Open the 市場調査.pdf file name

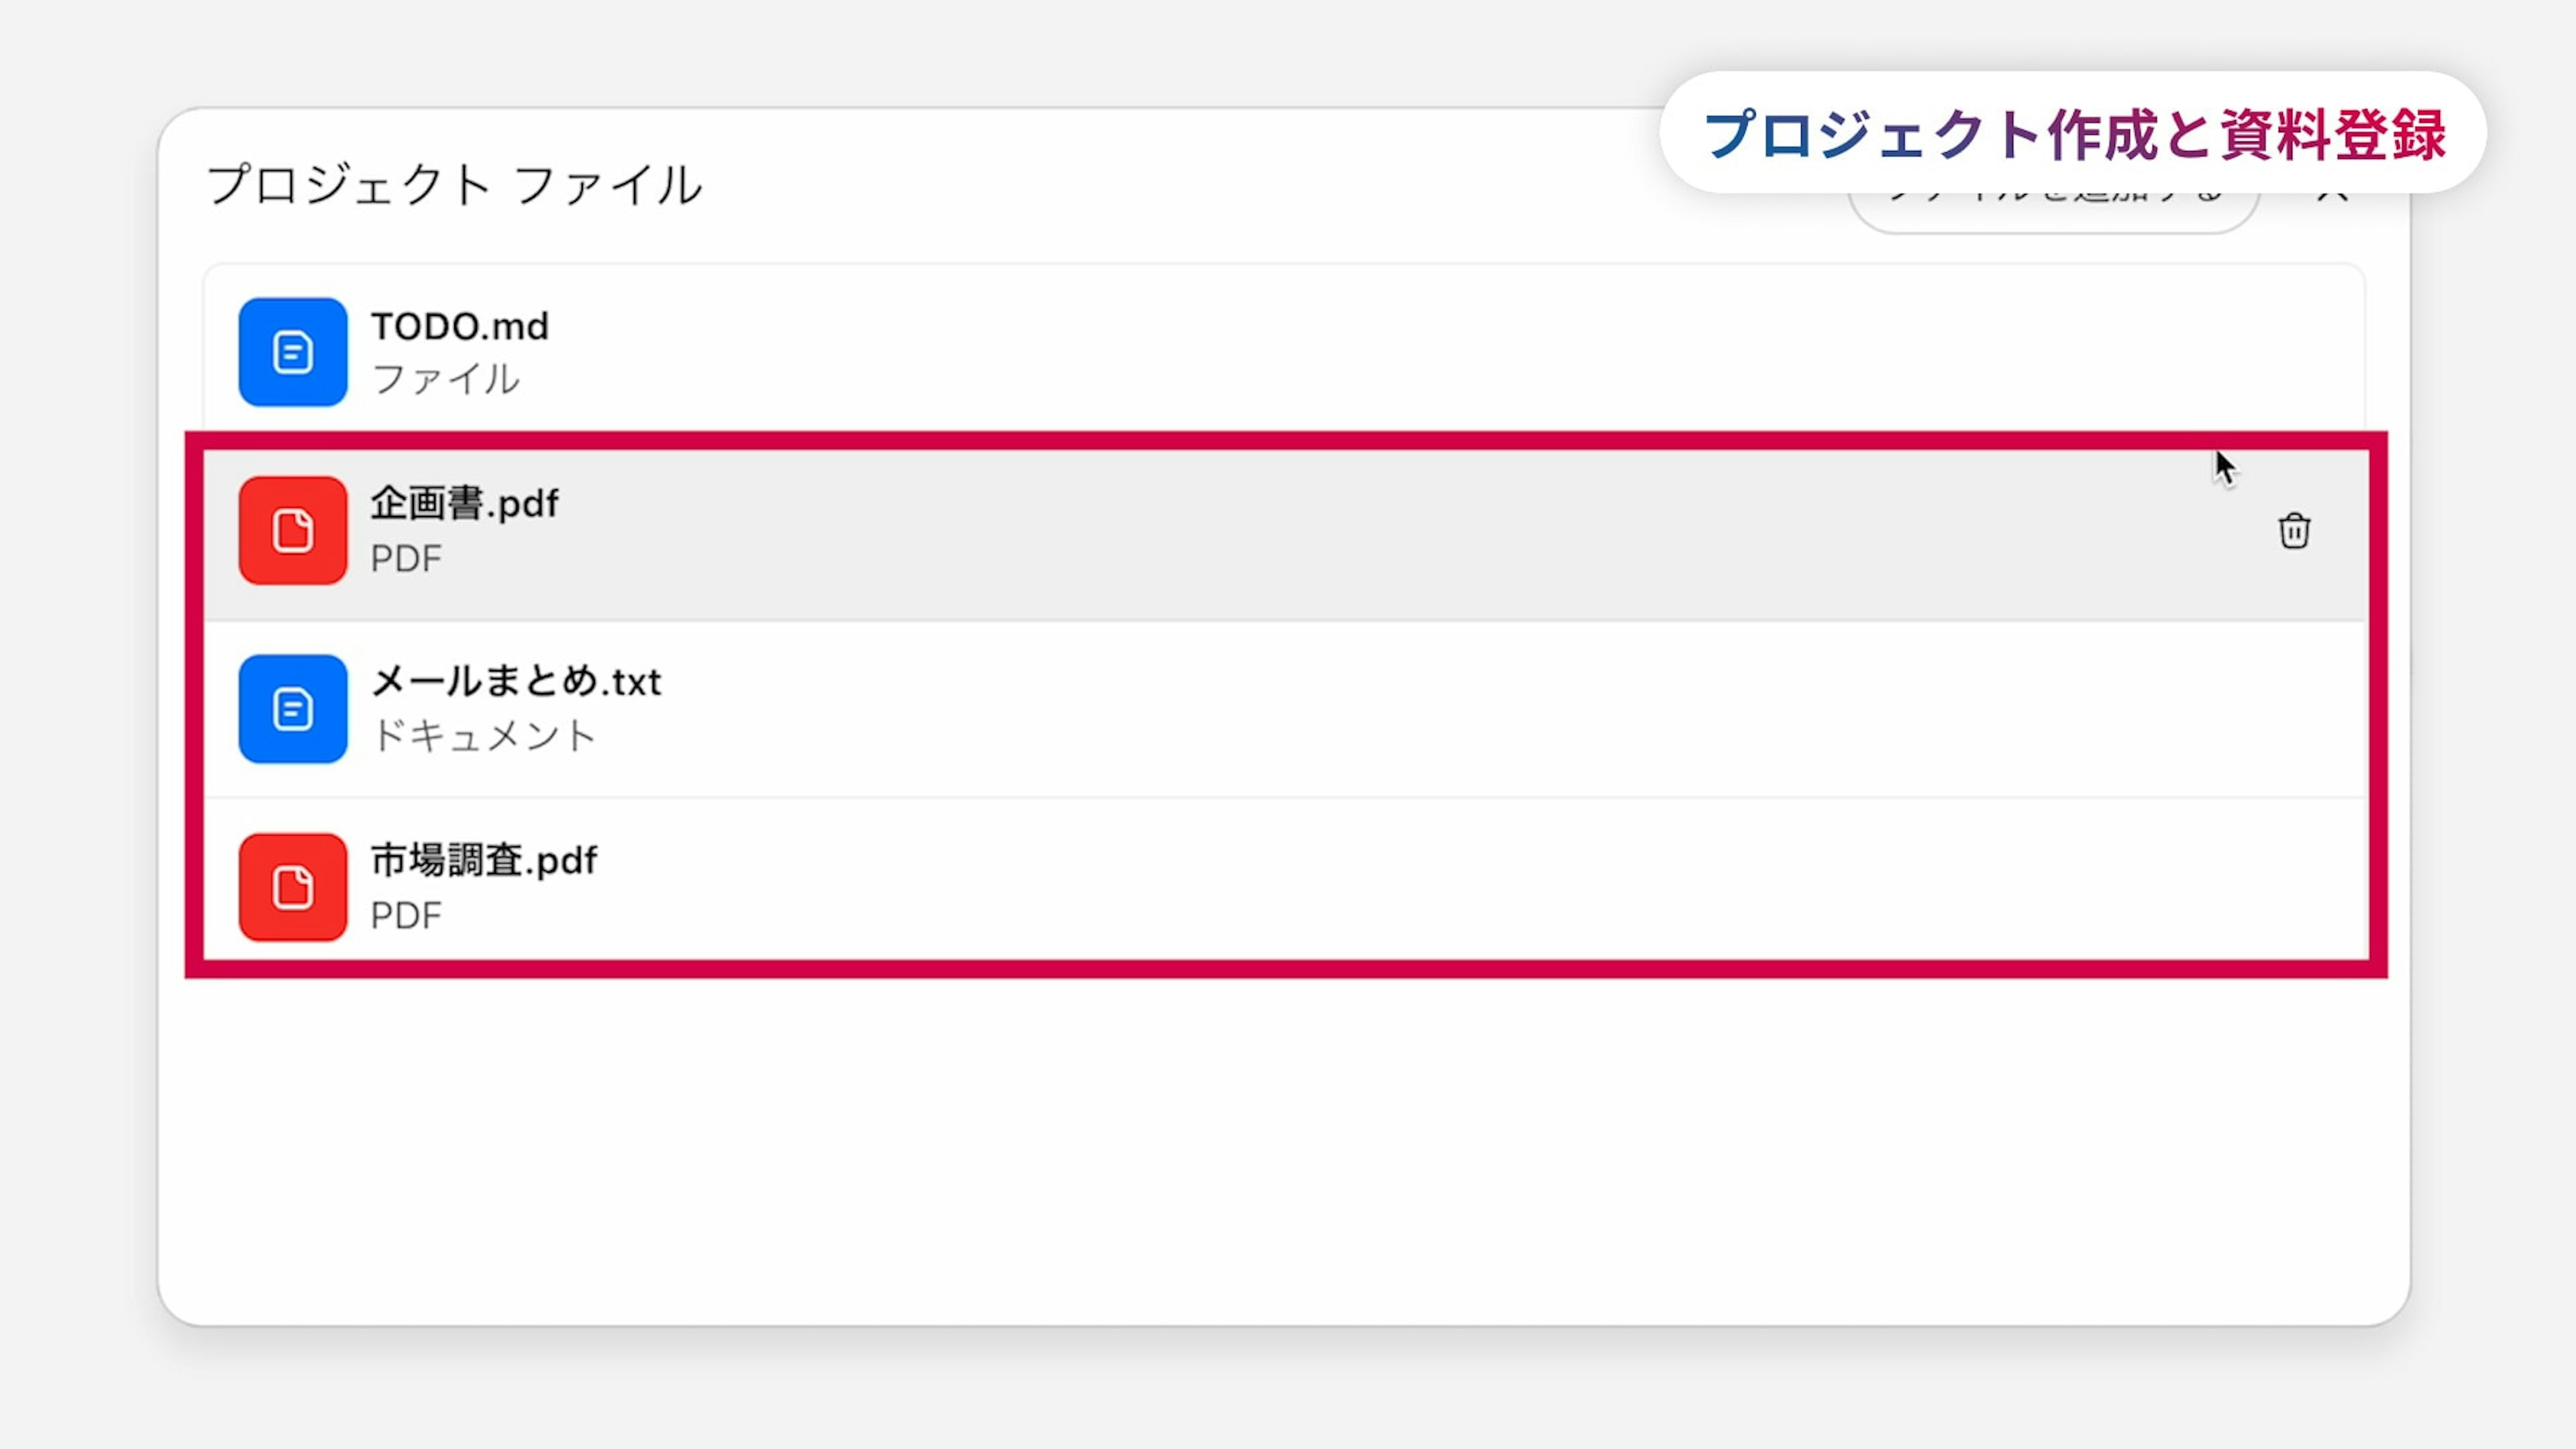pos(484,860)
